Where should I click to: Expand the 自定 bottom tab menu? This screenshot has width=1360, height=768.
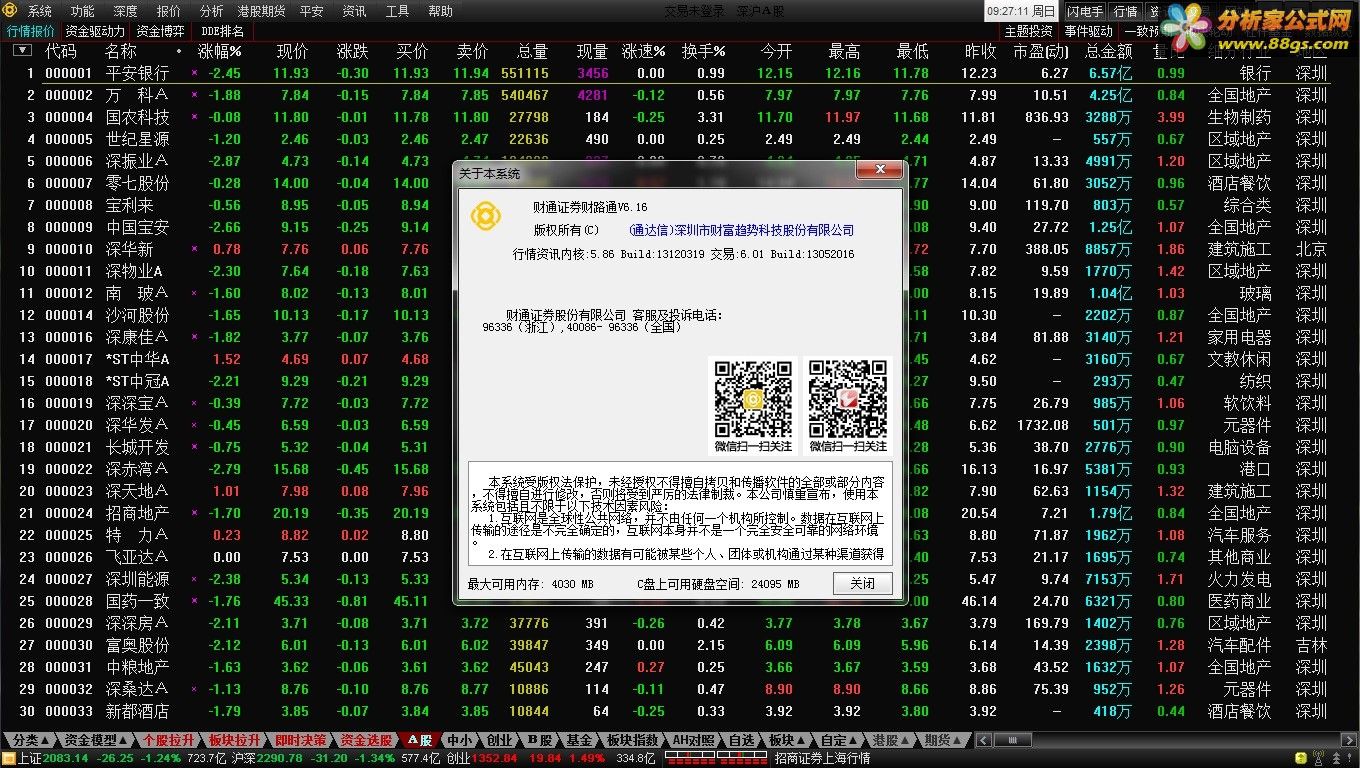click(839, 740)
